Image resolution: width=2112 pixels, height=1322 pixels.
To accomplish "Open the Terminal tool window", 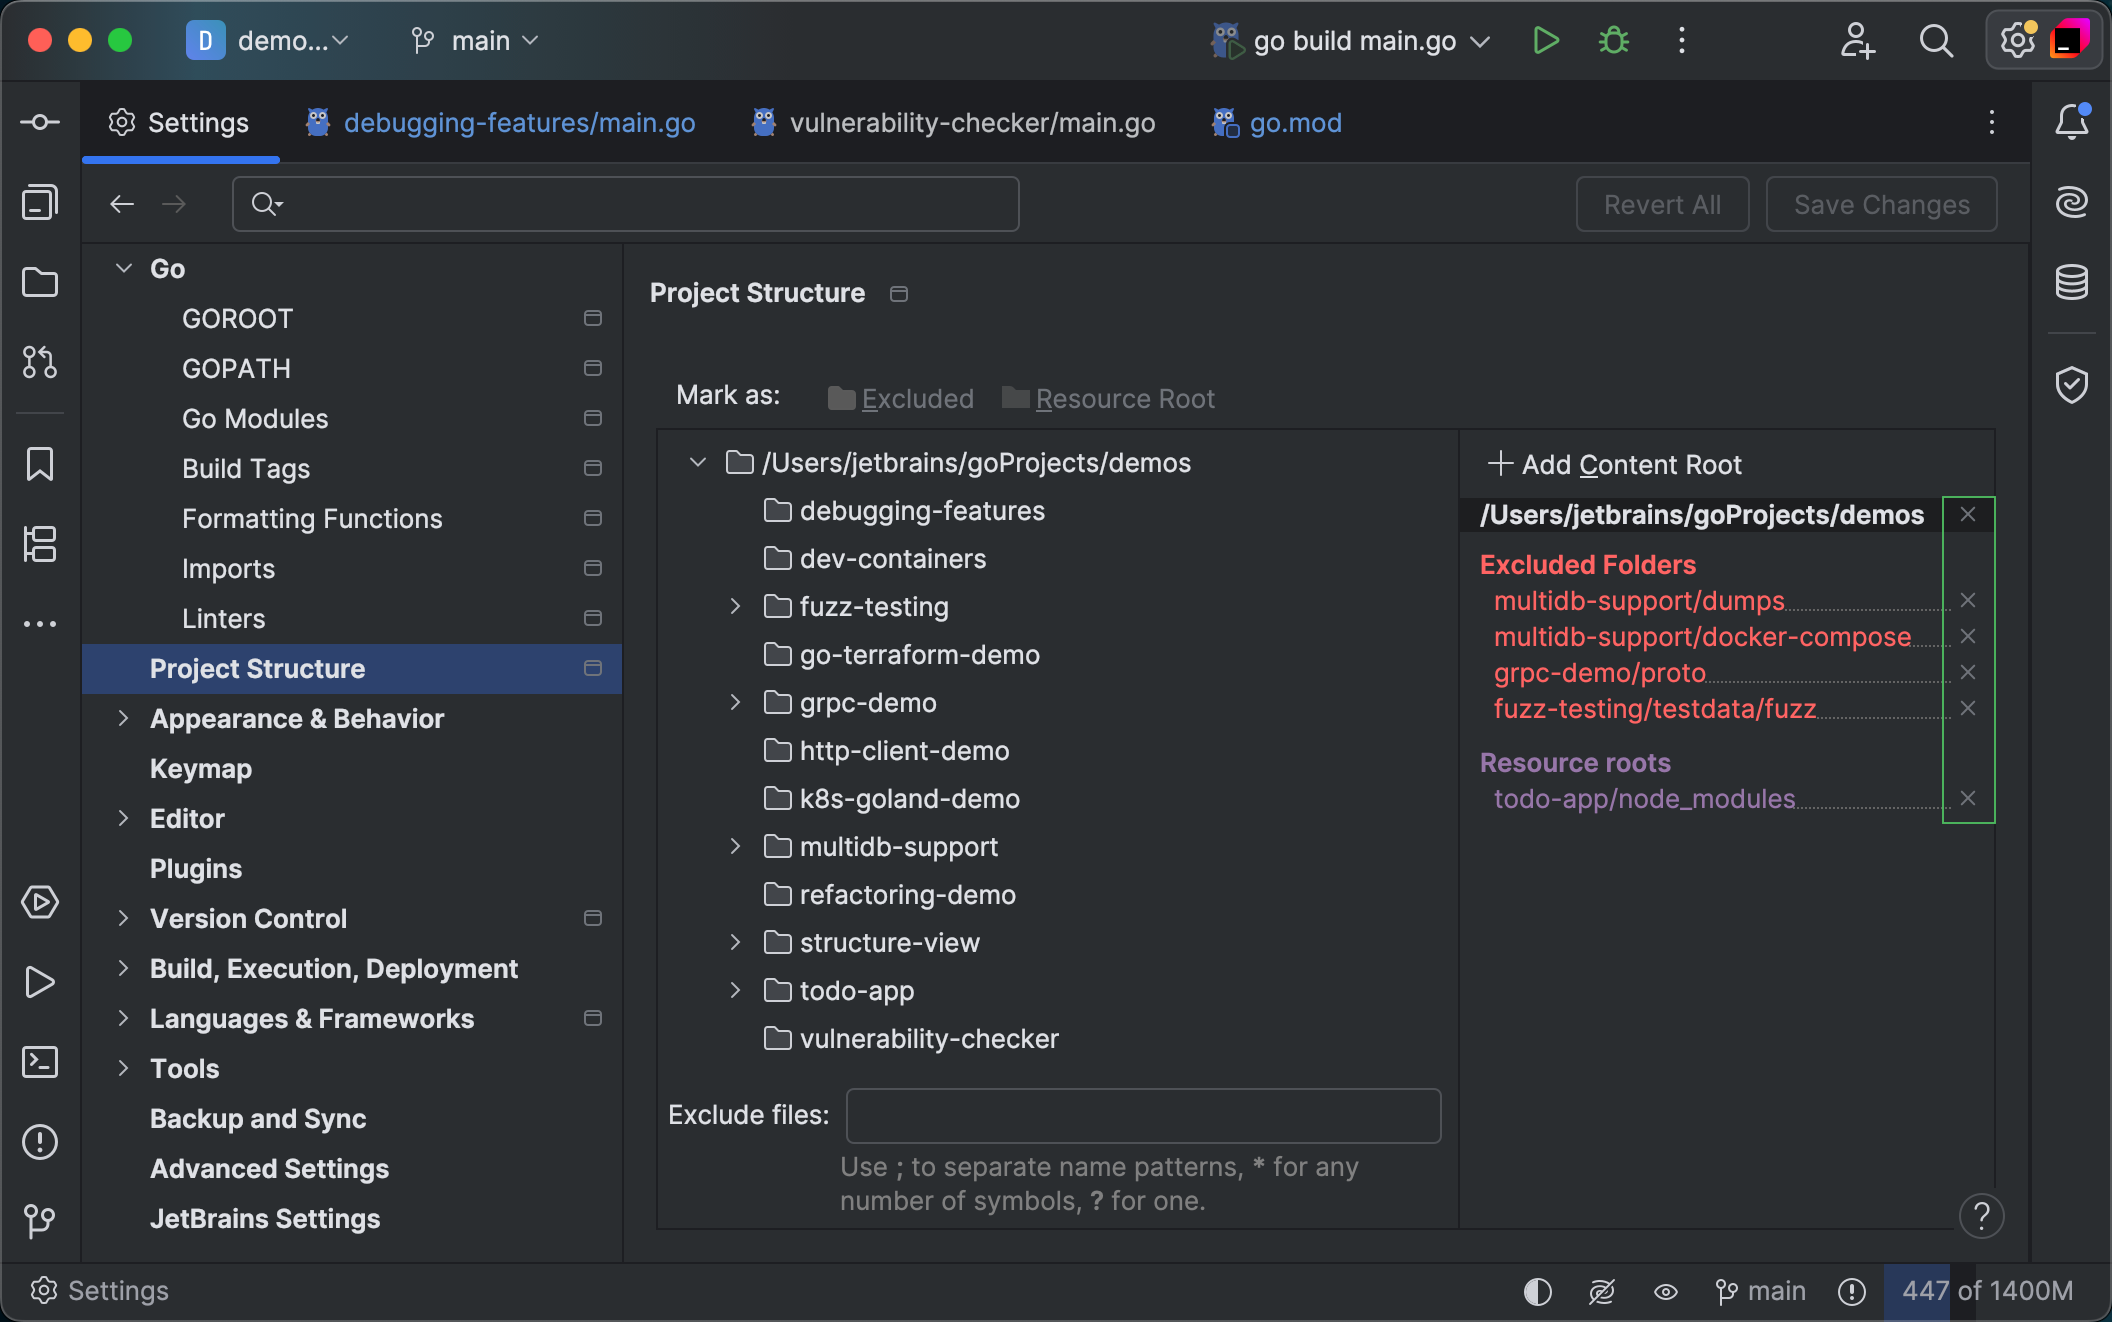I will pyautogui.click(x=40, y=1062).
